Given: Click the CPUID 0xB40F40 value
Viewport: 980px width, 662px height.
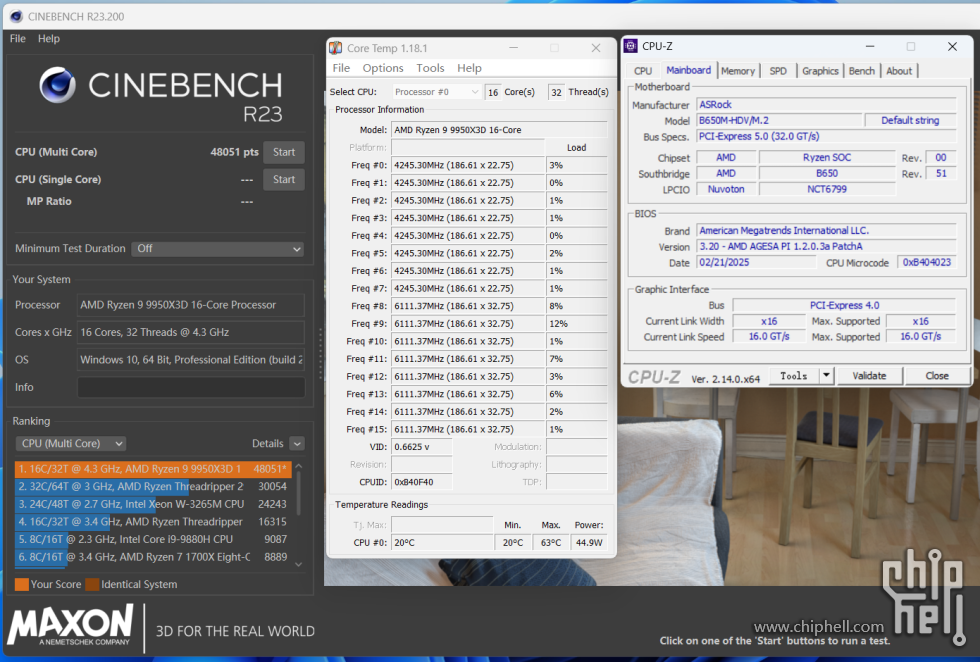Looking at the screenshot, I should point(421,482).
